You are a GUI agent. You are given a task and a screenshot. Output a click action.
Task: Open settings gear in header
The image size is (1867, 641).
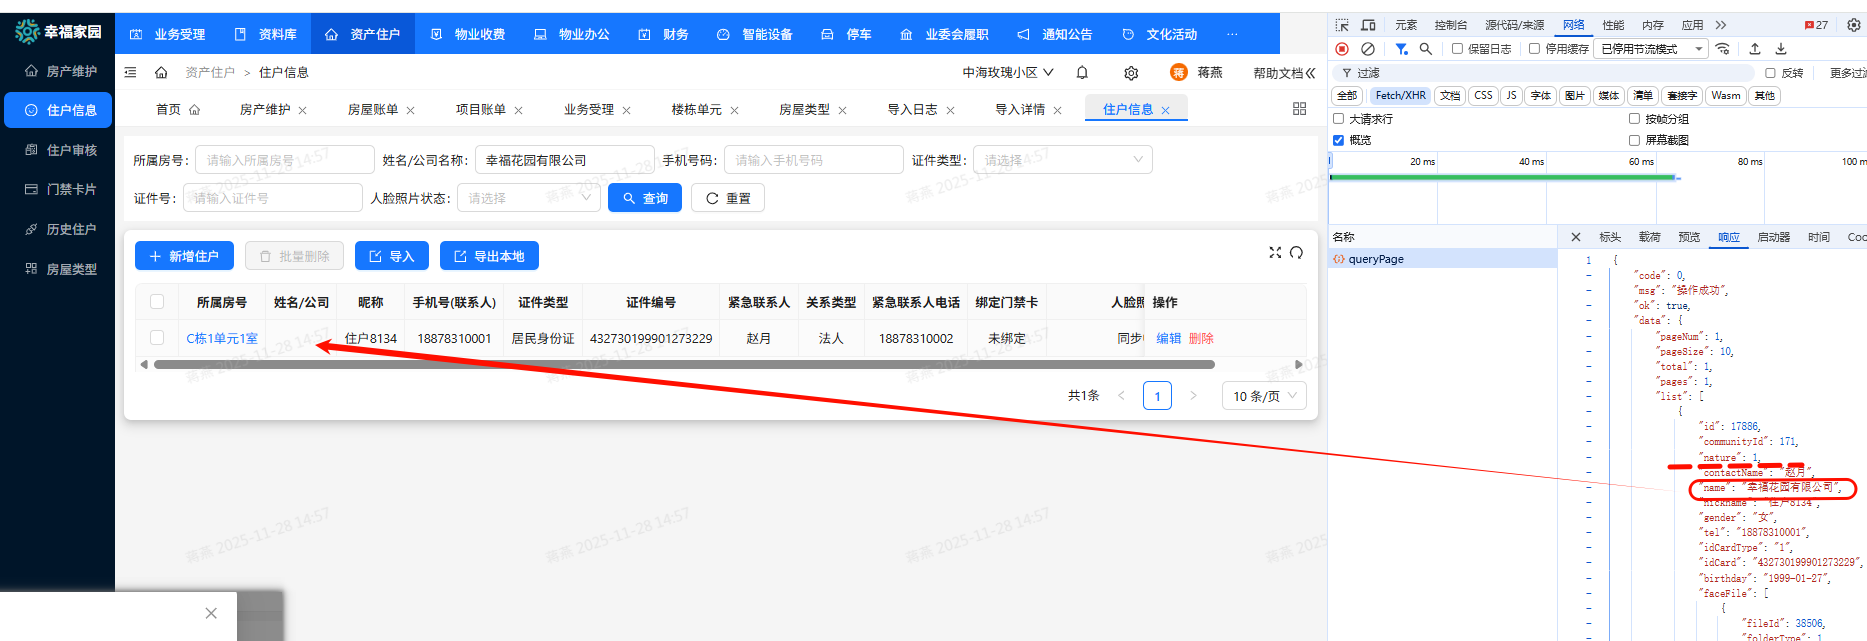(1131, 73)
